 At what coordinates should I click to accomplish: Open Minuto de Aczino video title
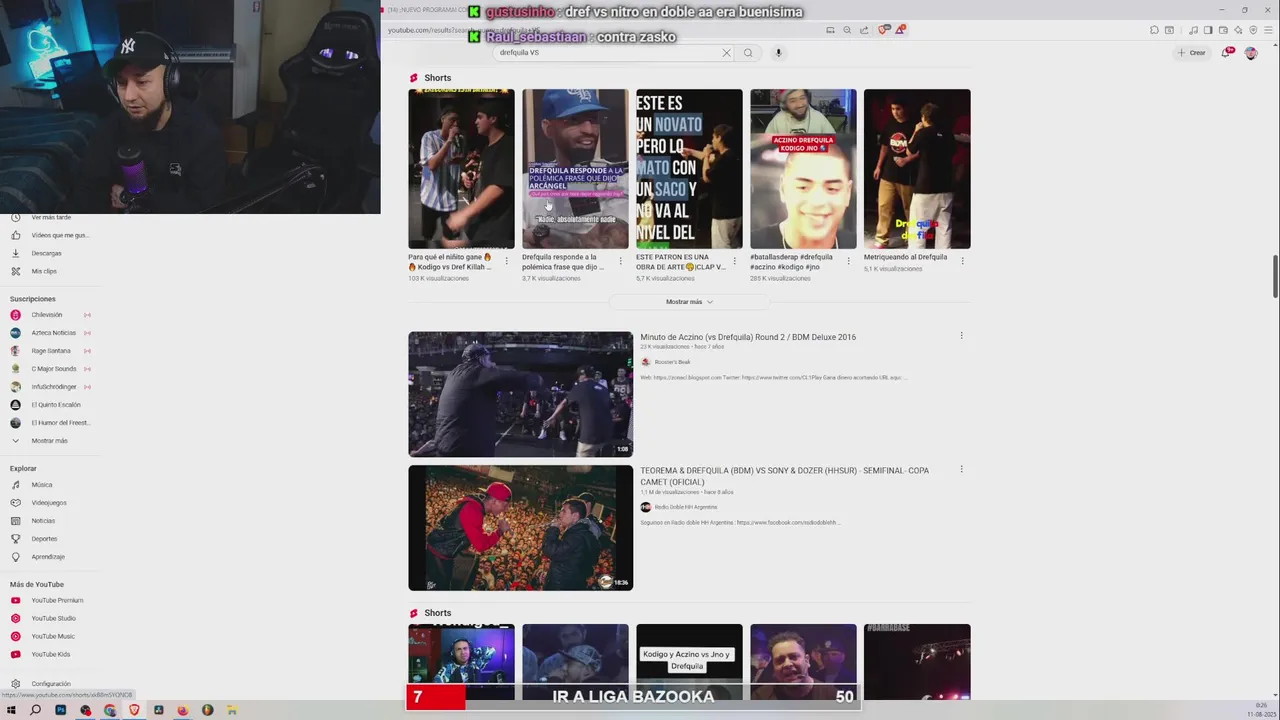click(x=748, y=337)
